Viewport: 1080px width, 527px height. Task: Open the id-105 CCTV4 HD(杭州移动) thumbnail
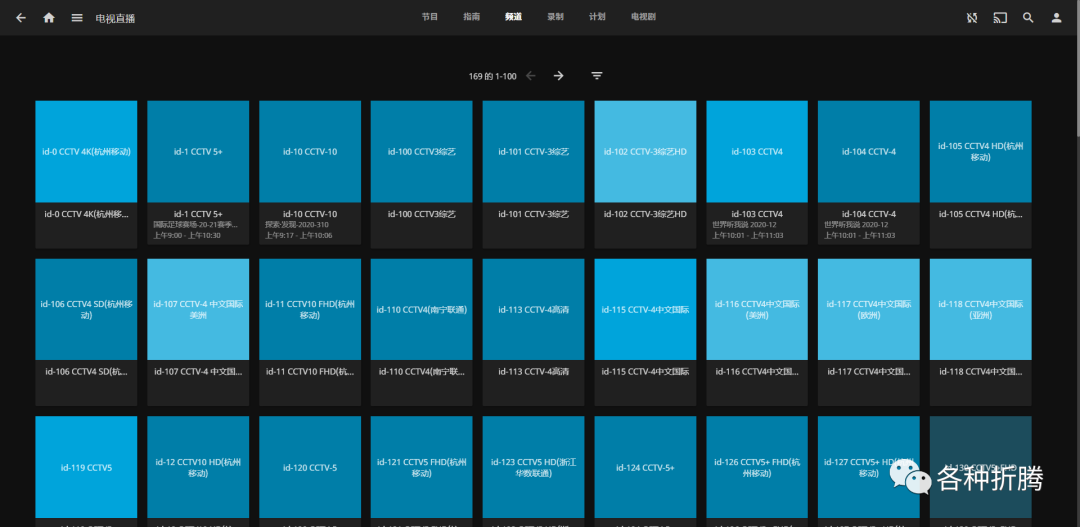[x=981, y=152]
